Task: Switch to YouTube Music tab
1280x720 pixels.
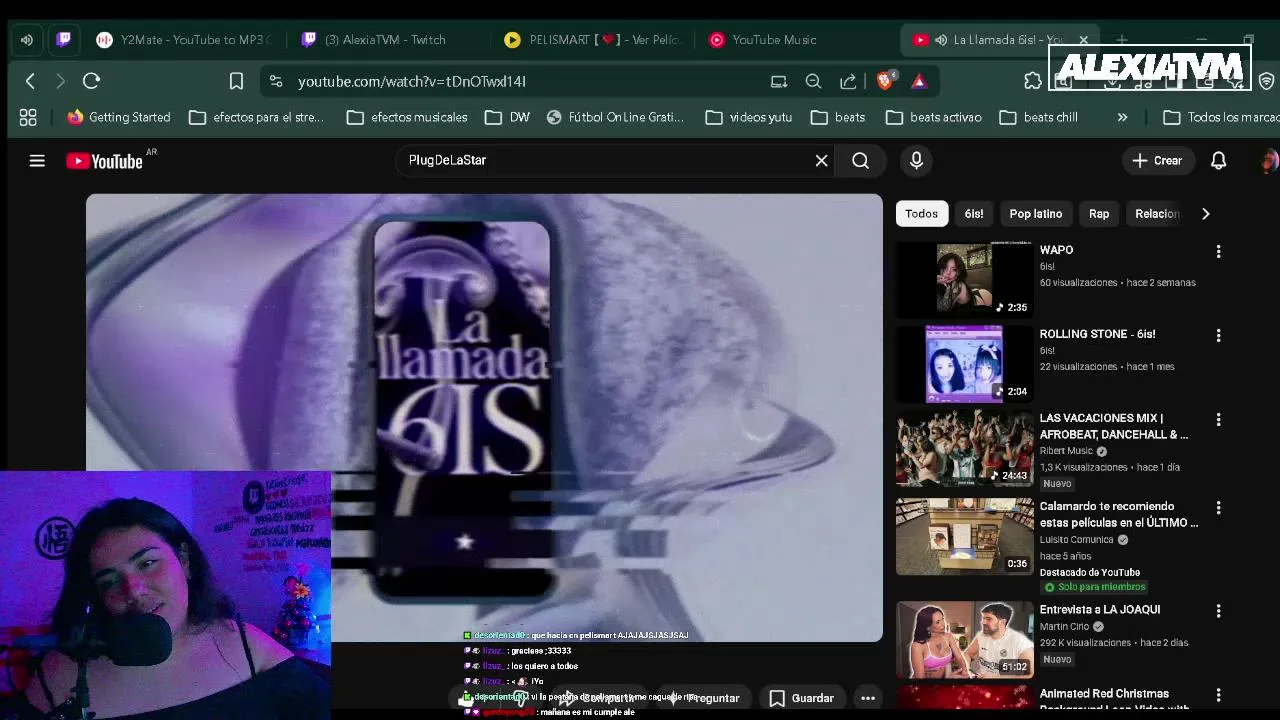Action: [775, 40]
